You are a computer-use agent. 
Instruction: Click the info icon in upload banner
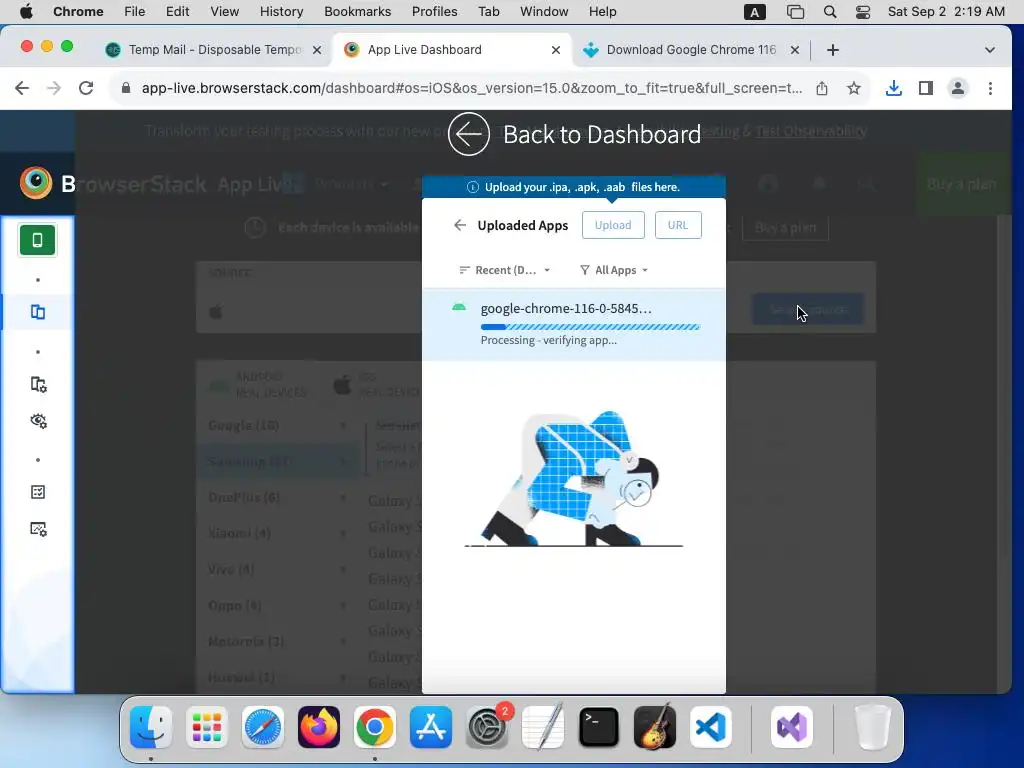point(473,187)
